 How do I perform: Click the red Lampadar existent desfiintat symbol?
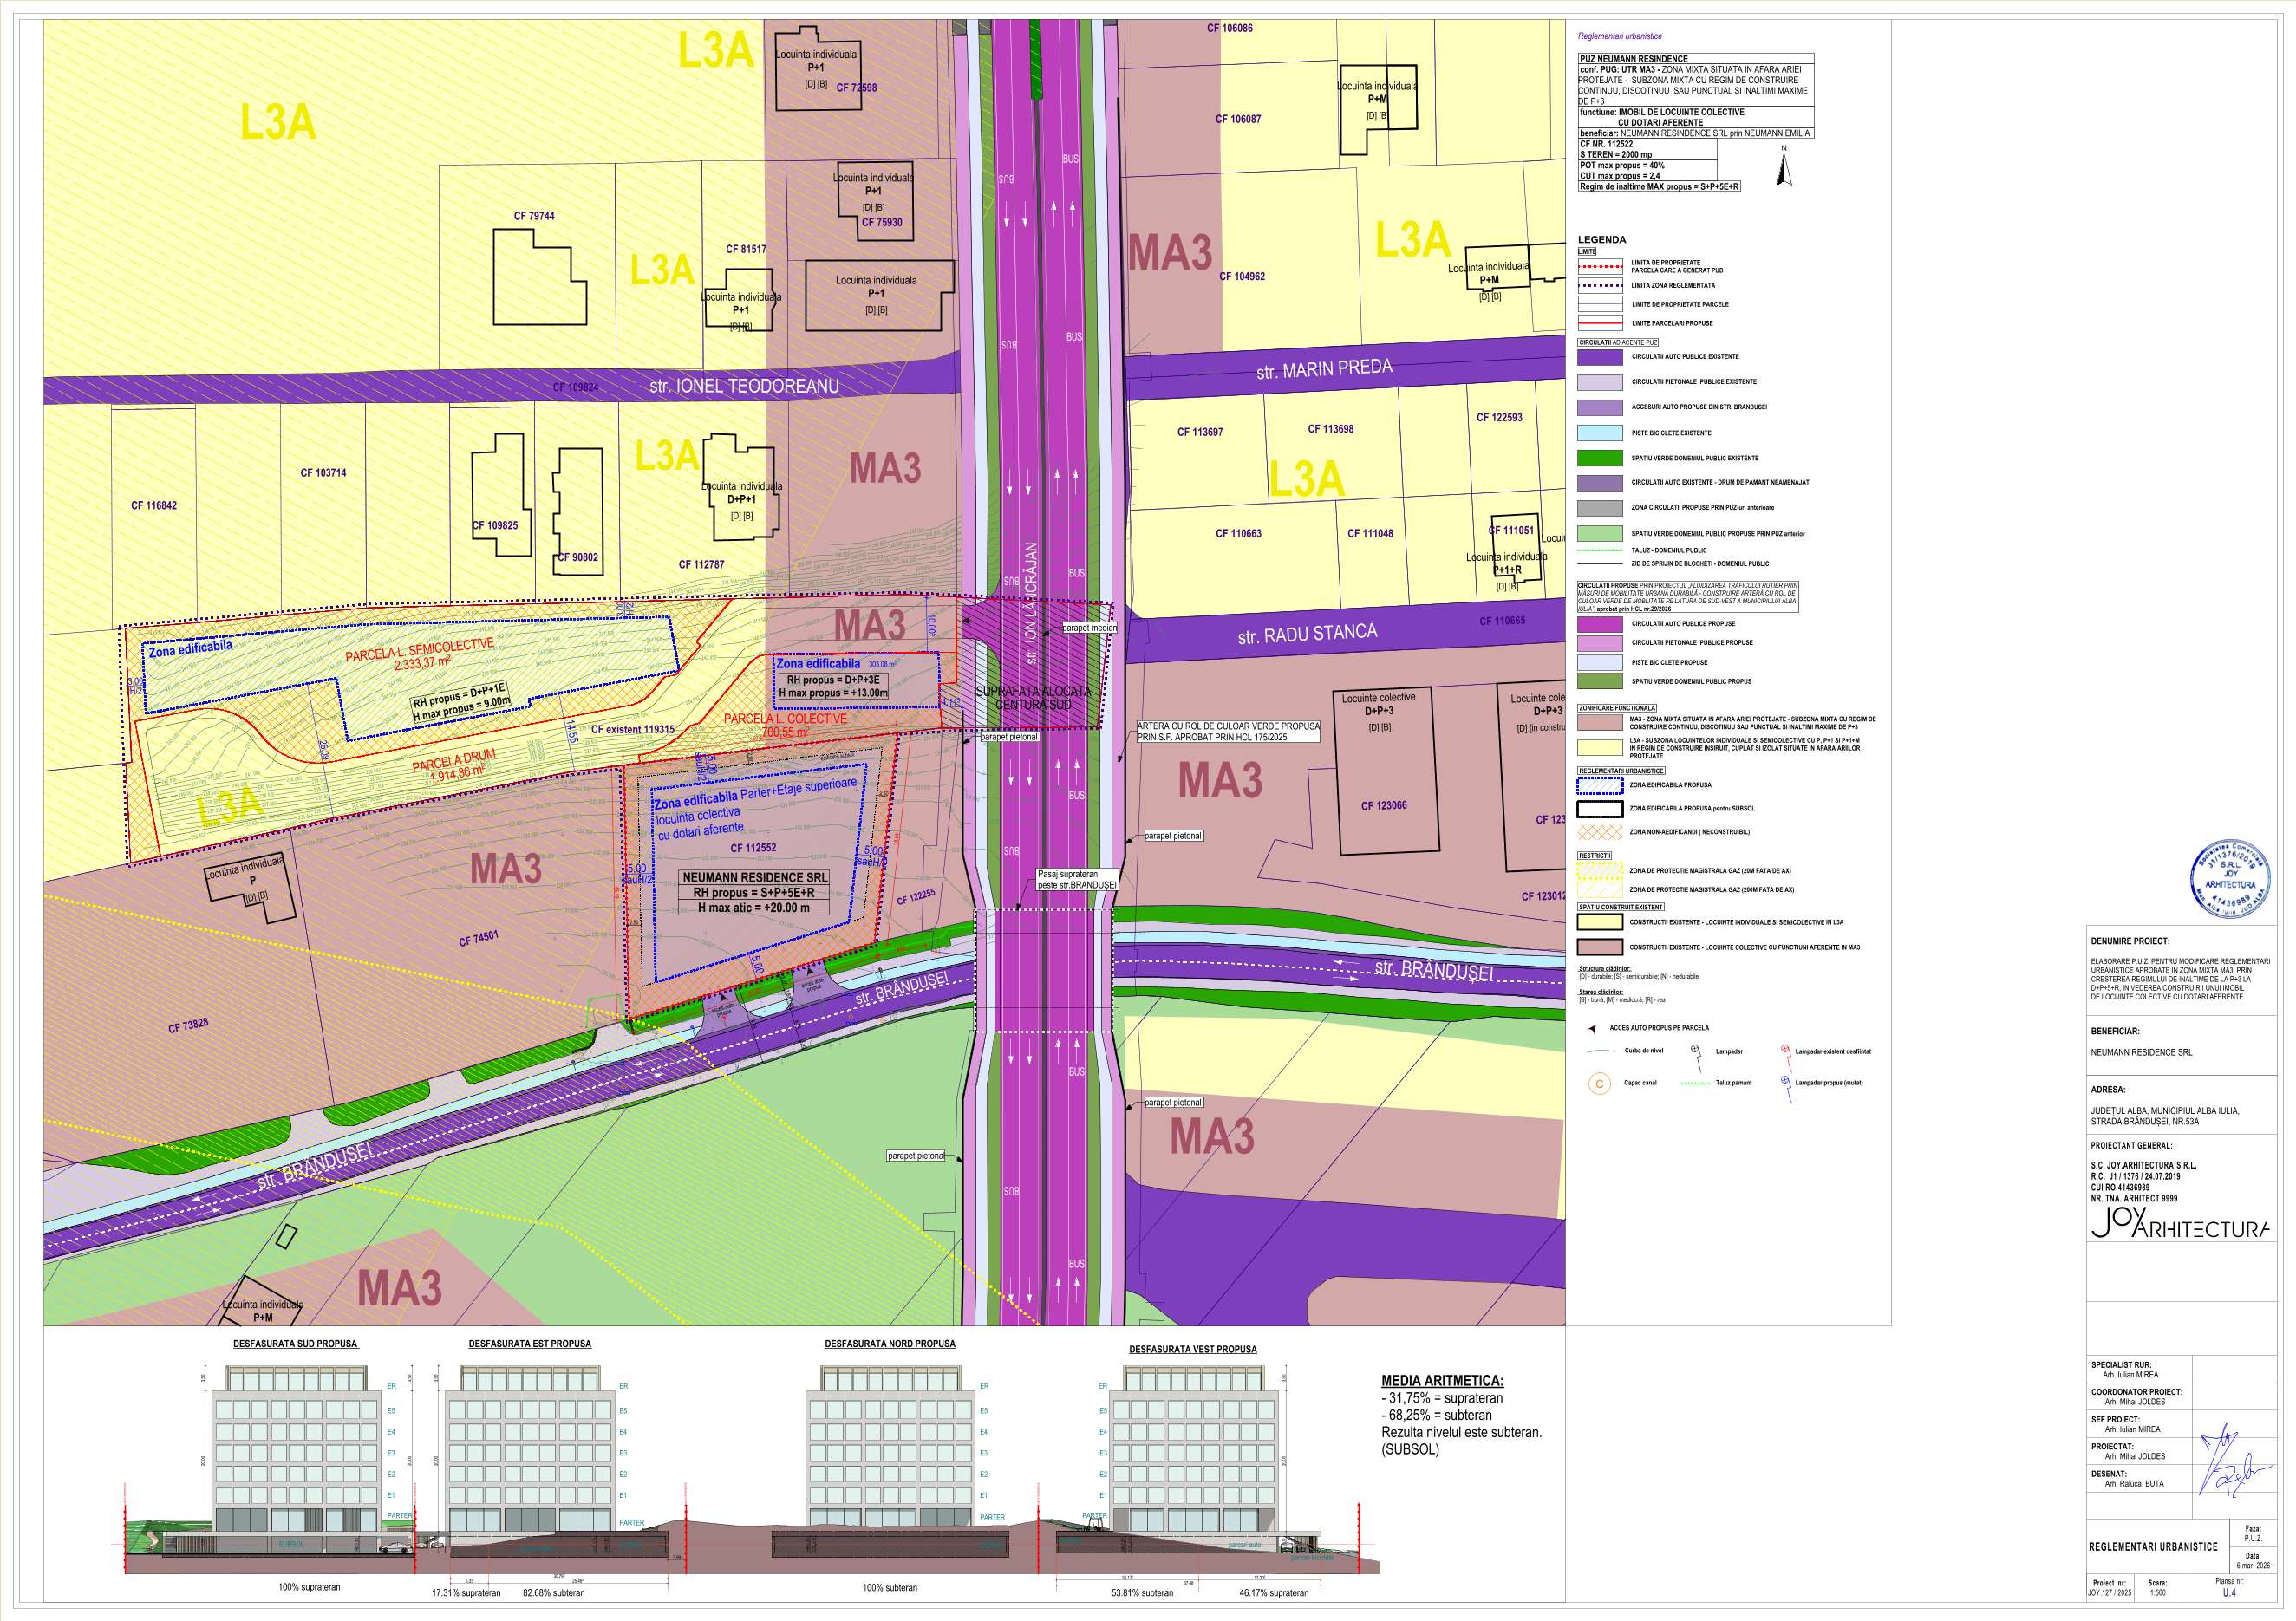point(1785,1051)
